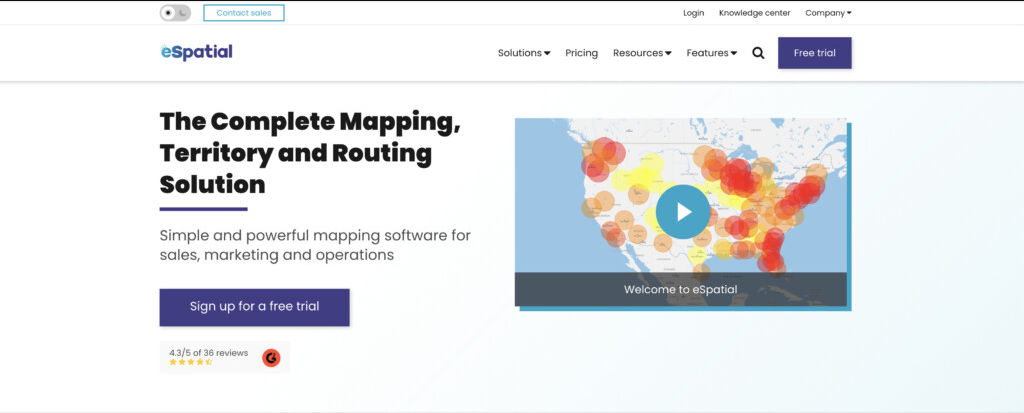The height and width of the screenshot is (413, 1024).
Task: Click the Free trial header button
Action: [814, 53]
